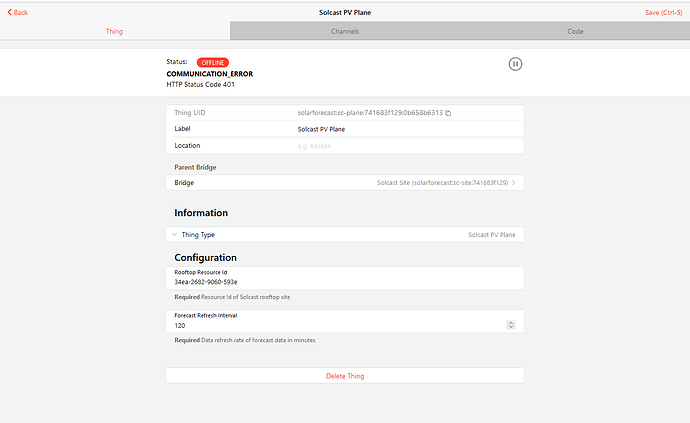Screen dimensions: 690x423
Task: Click the OFFLINE status badge
Action: point(213,63)
